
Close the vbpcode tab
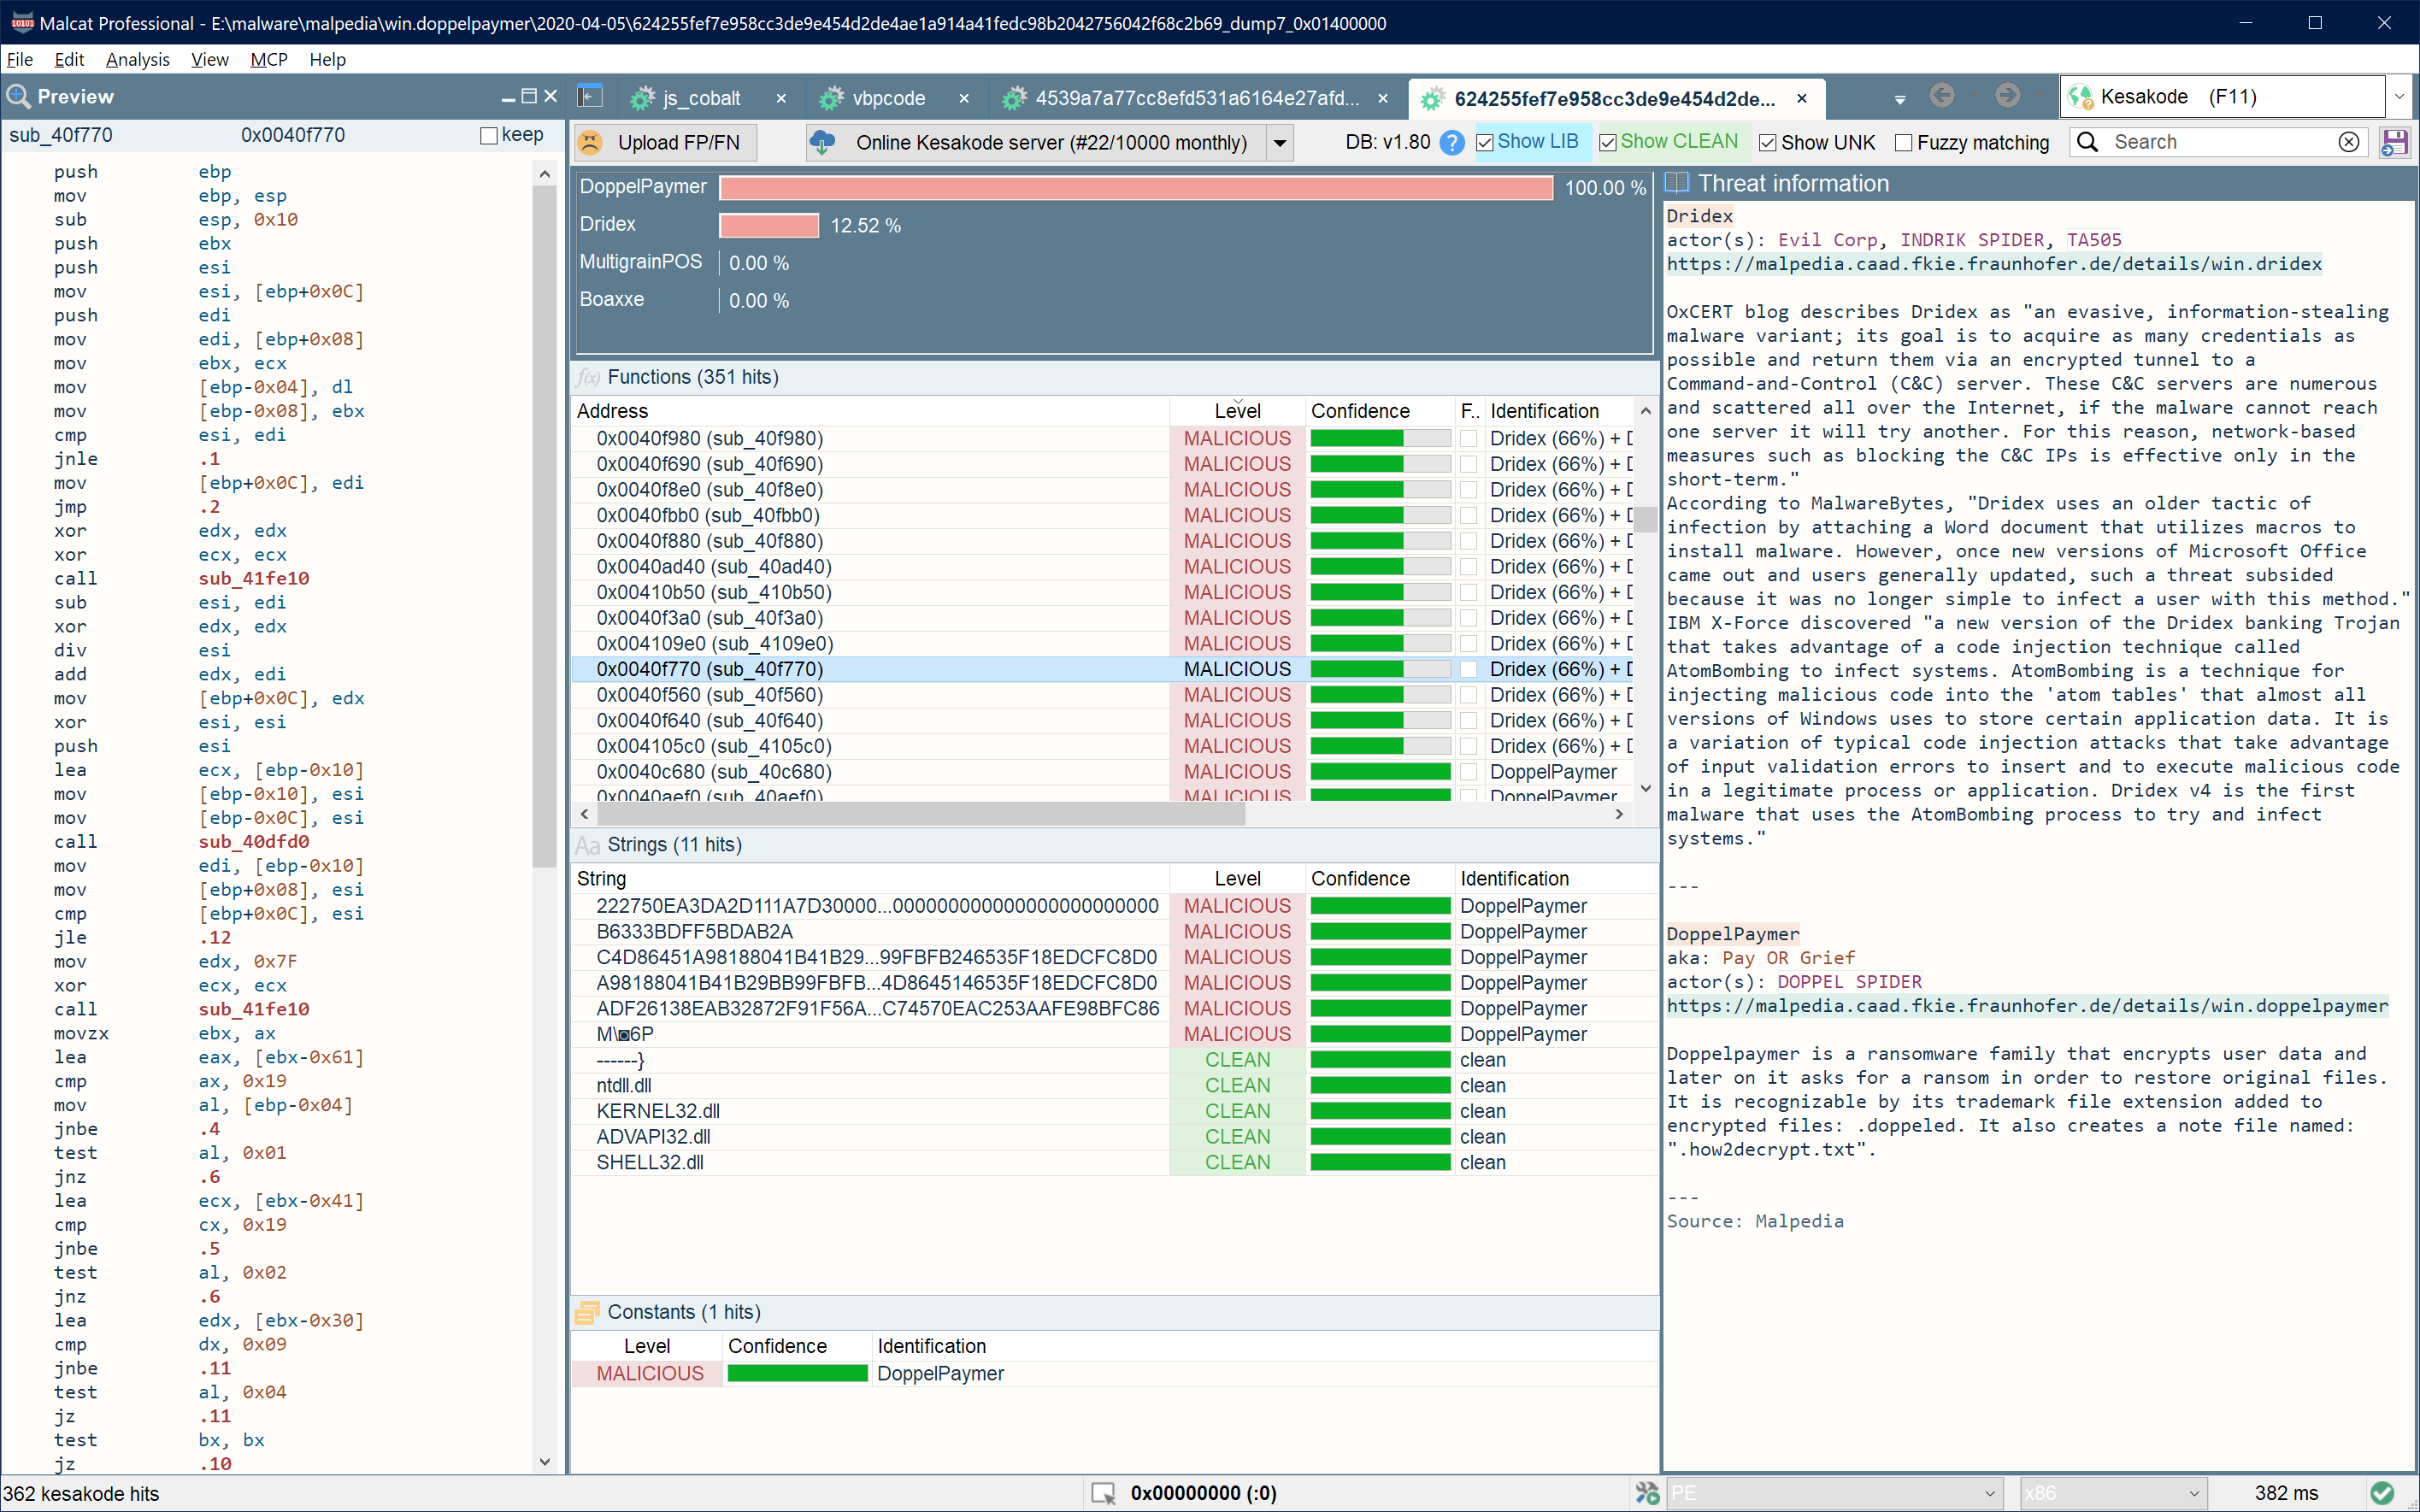pos(964,98)
